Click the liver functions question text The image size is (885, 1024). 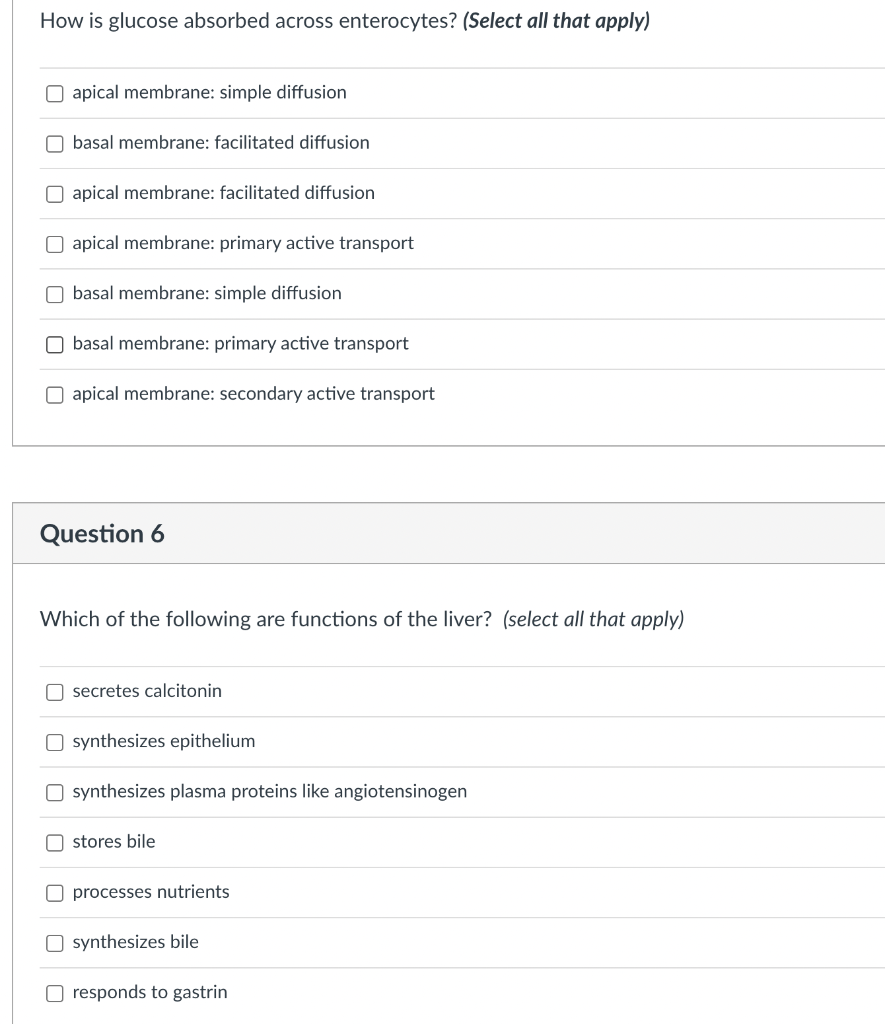click(x=361, y=619)
